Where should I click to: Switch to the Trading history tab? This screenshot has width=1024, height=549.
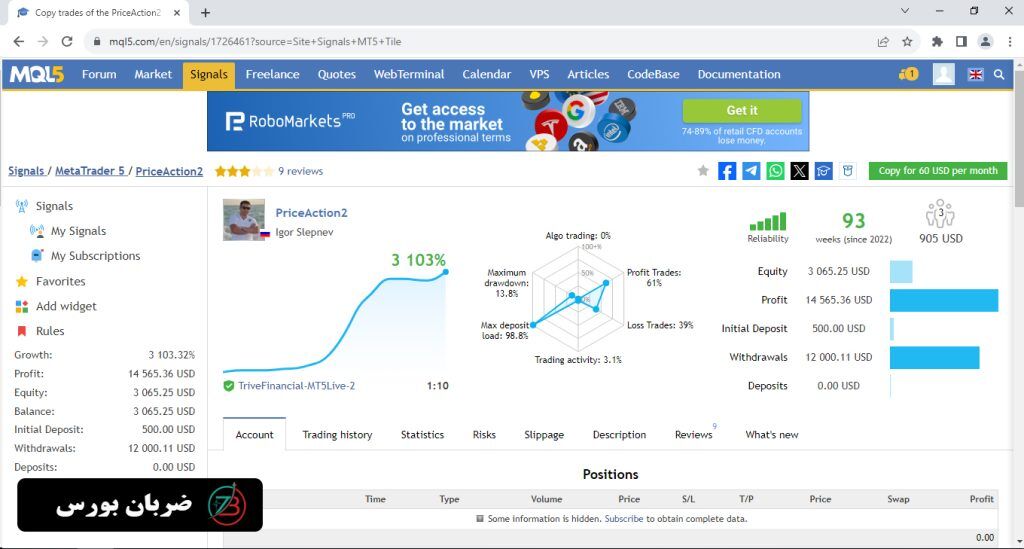(x=337, y=435)
